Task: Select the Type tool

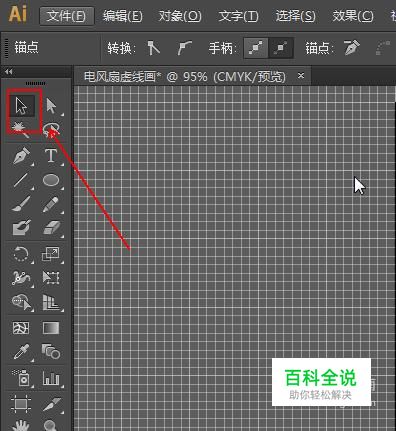Action: (51, 156)
